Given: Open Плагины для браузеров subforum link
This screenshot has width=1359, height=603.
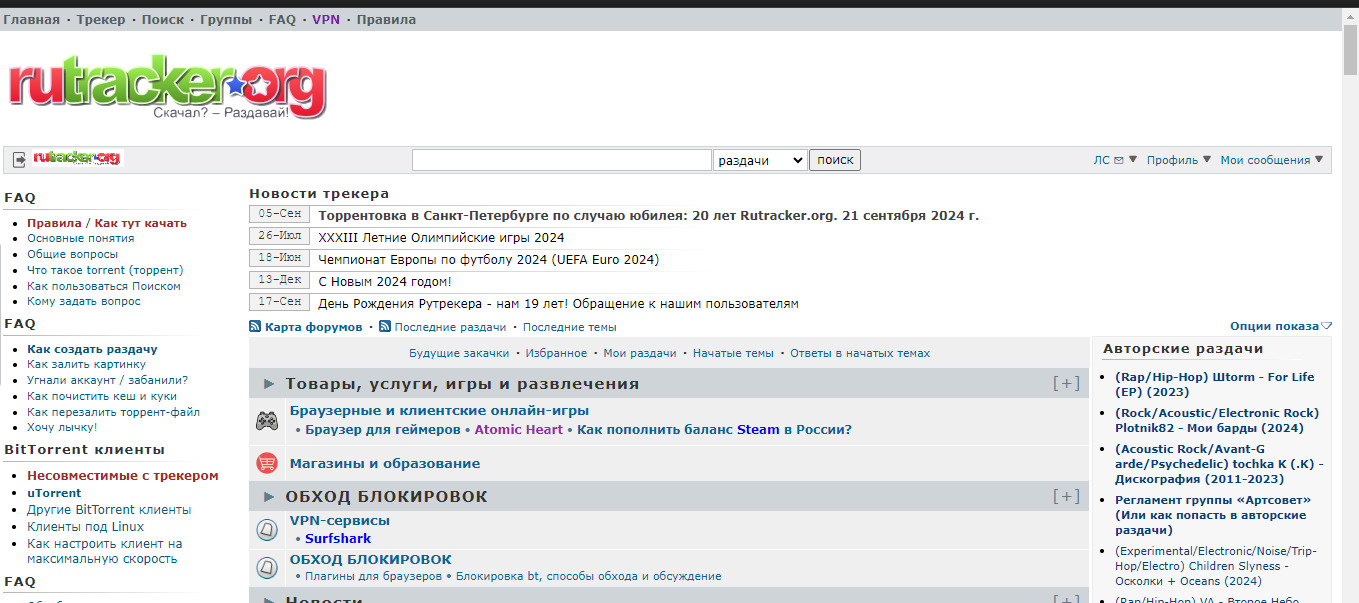Looking at the screenshot, I should [373, 576].
